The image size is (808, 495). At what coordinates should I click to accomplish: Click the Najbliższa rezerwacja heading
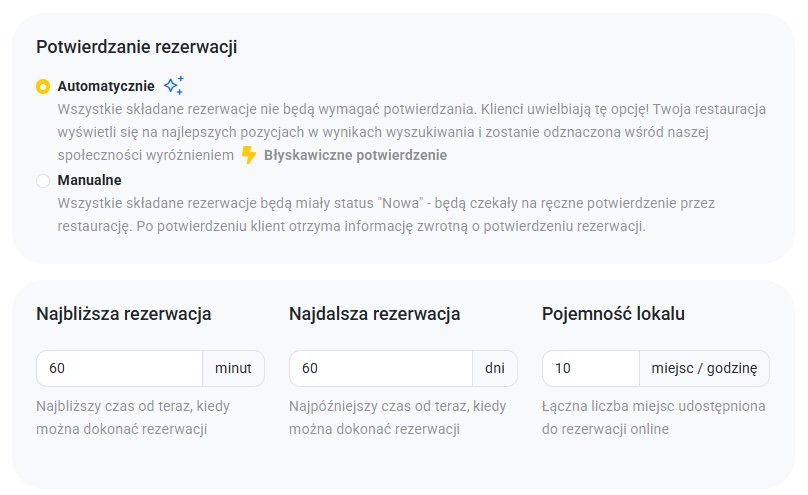[x=123, y=314]
